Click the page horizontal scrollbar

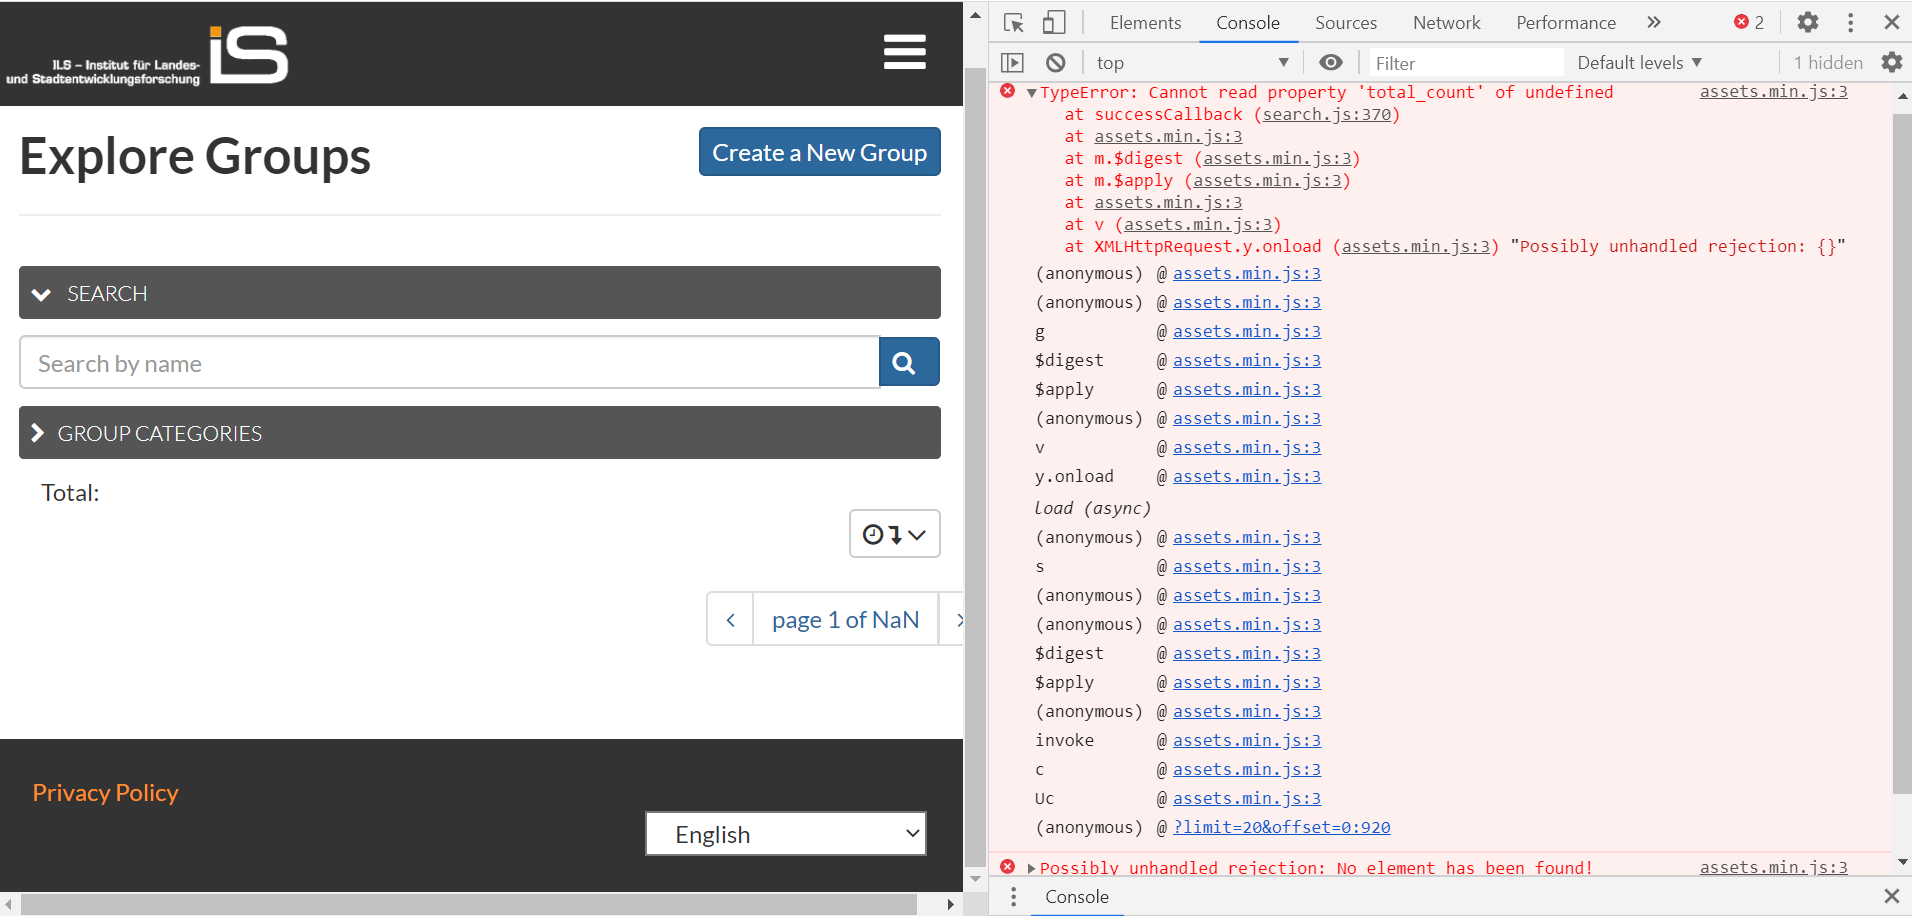469,904
